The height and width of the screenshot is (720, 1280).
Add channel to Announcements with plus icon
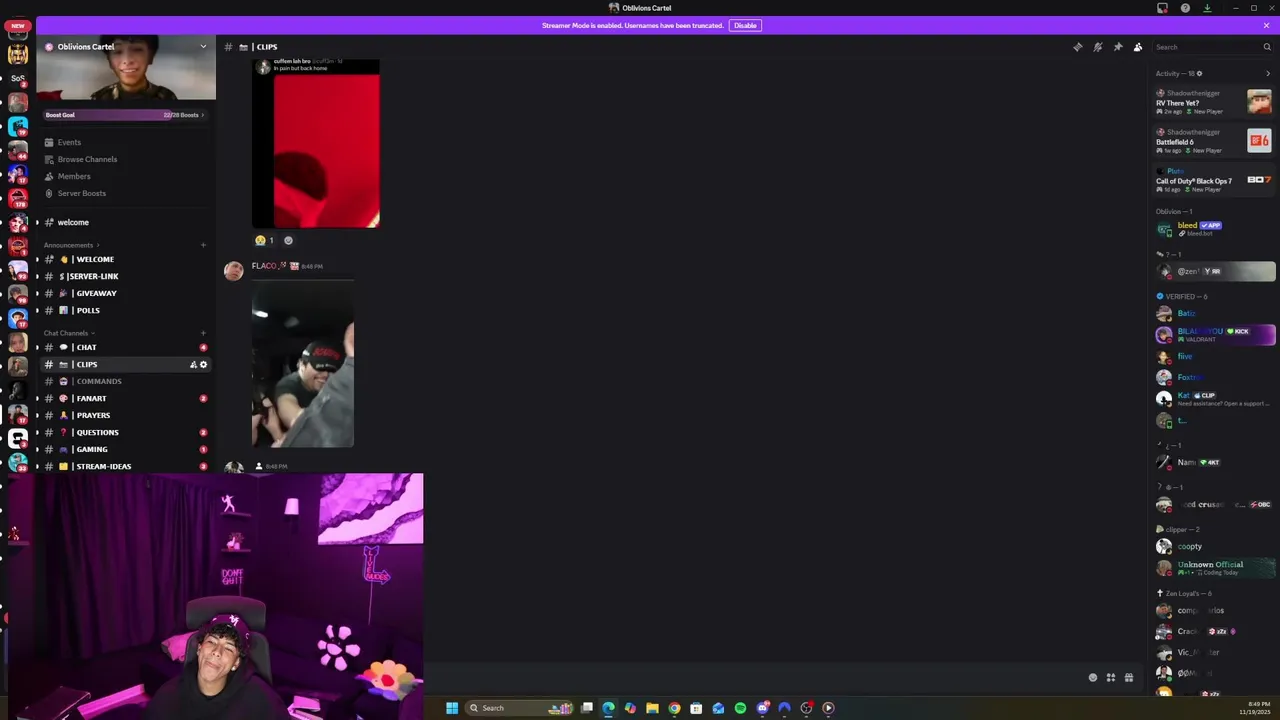pyautogui.click(x=203, y=245)
